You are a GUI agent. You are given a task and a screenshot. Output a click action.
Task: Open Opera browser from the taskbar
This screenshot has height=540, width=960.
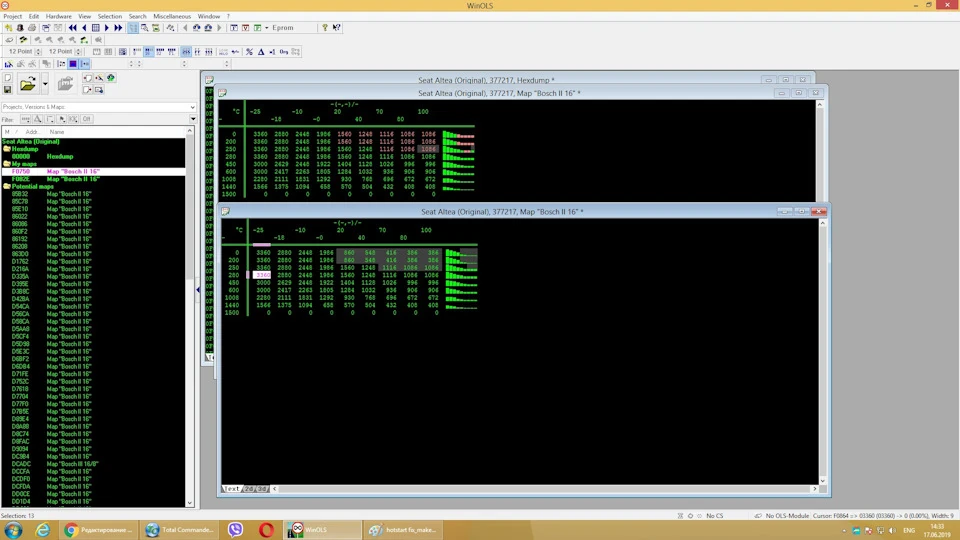pos(266,530)
